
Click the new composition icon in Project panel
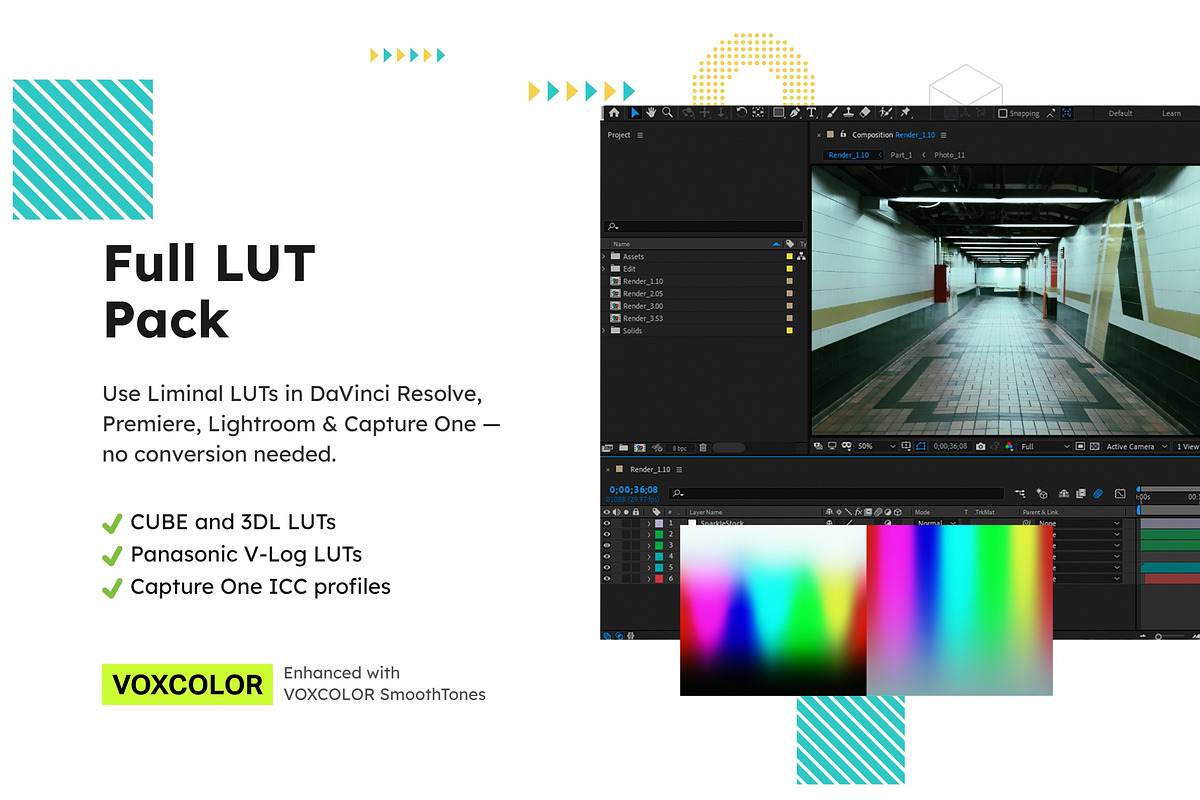pos(640,448)
